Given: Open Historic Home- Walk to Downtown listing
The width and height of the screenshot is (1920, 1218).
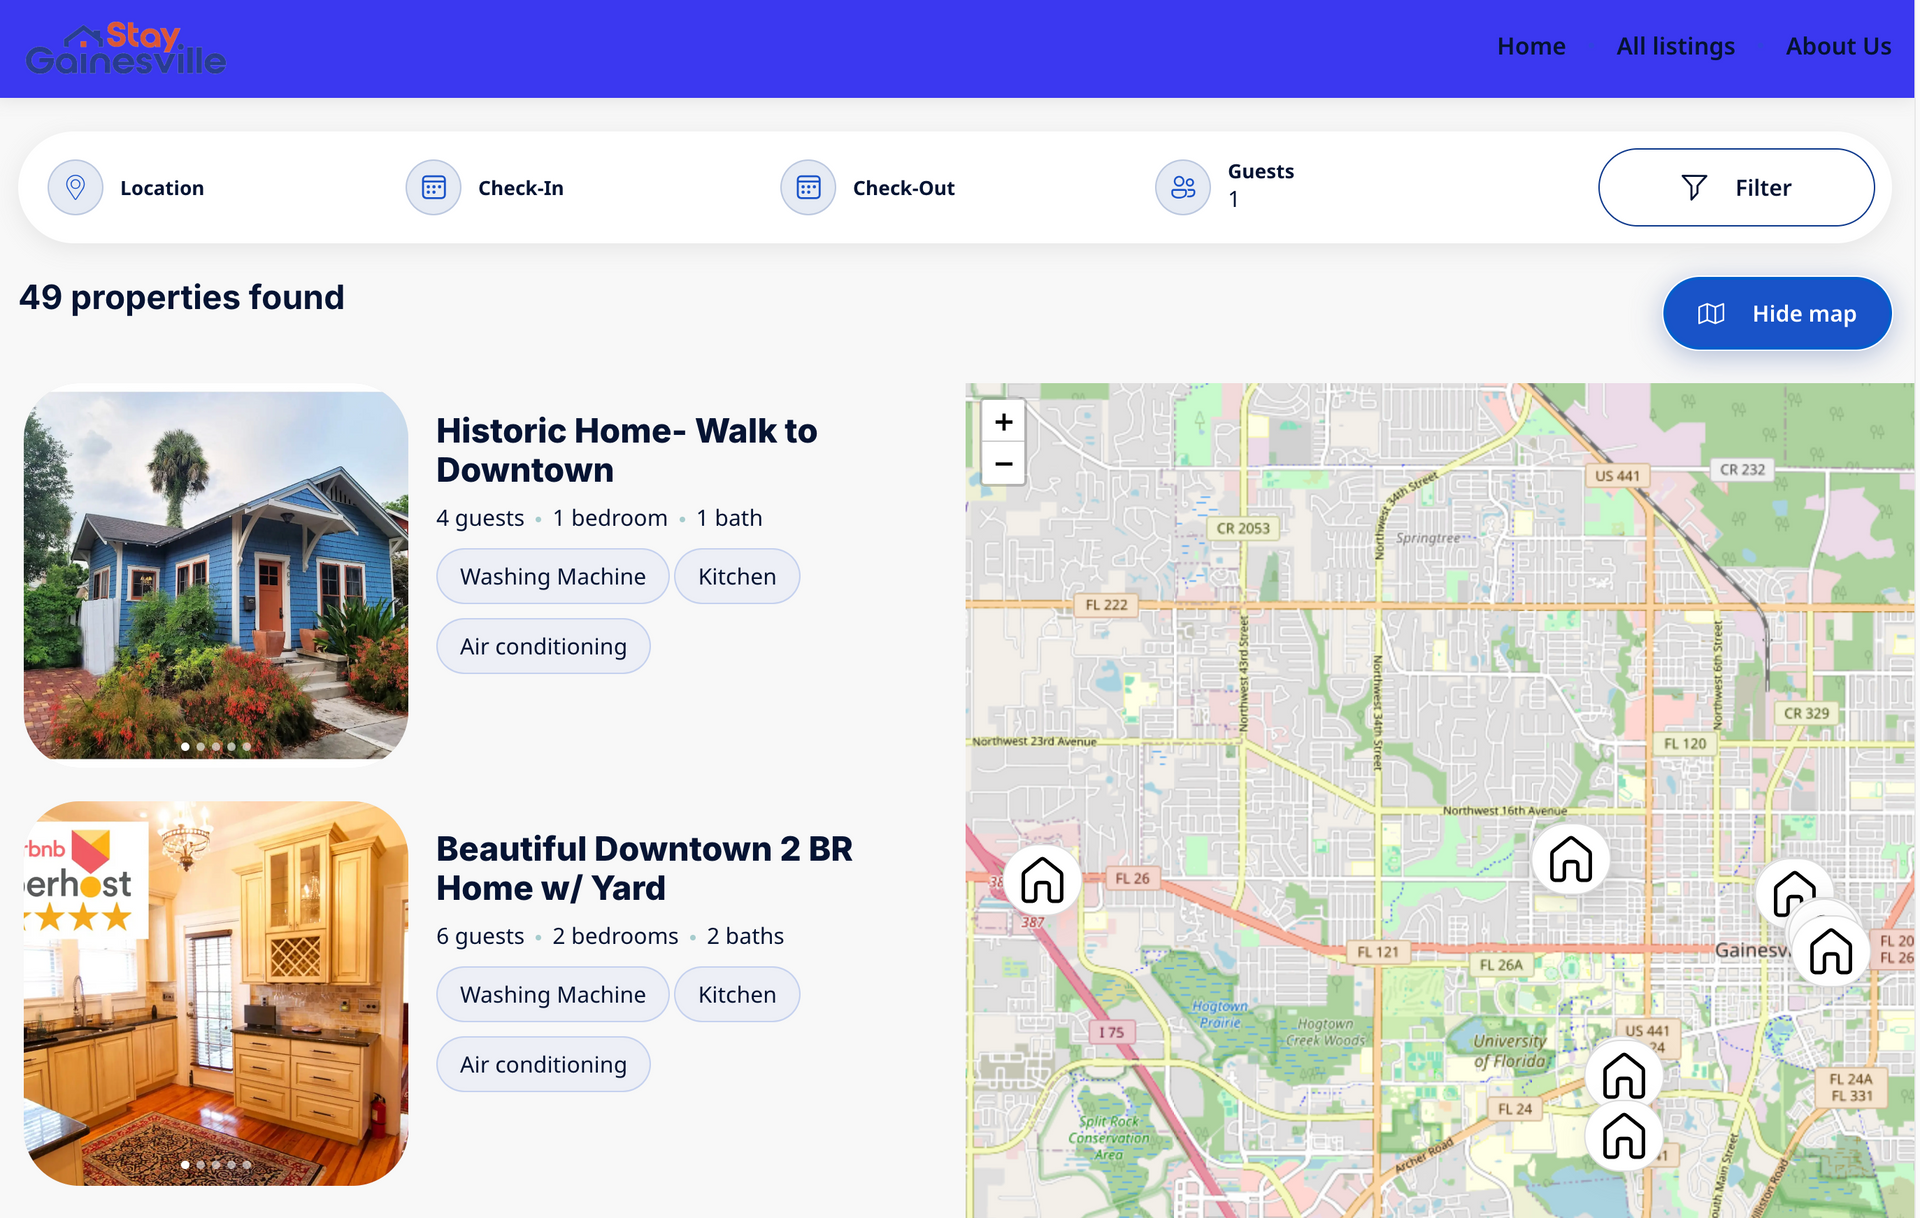Looking at the screenshot, I should [626, 450].
